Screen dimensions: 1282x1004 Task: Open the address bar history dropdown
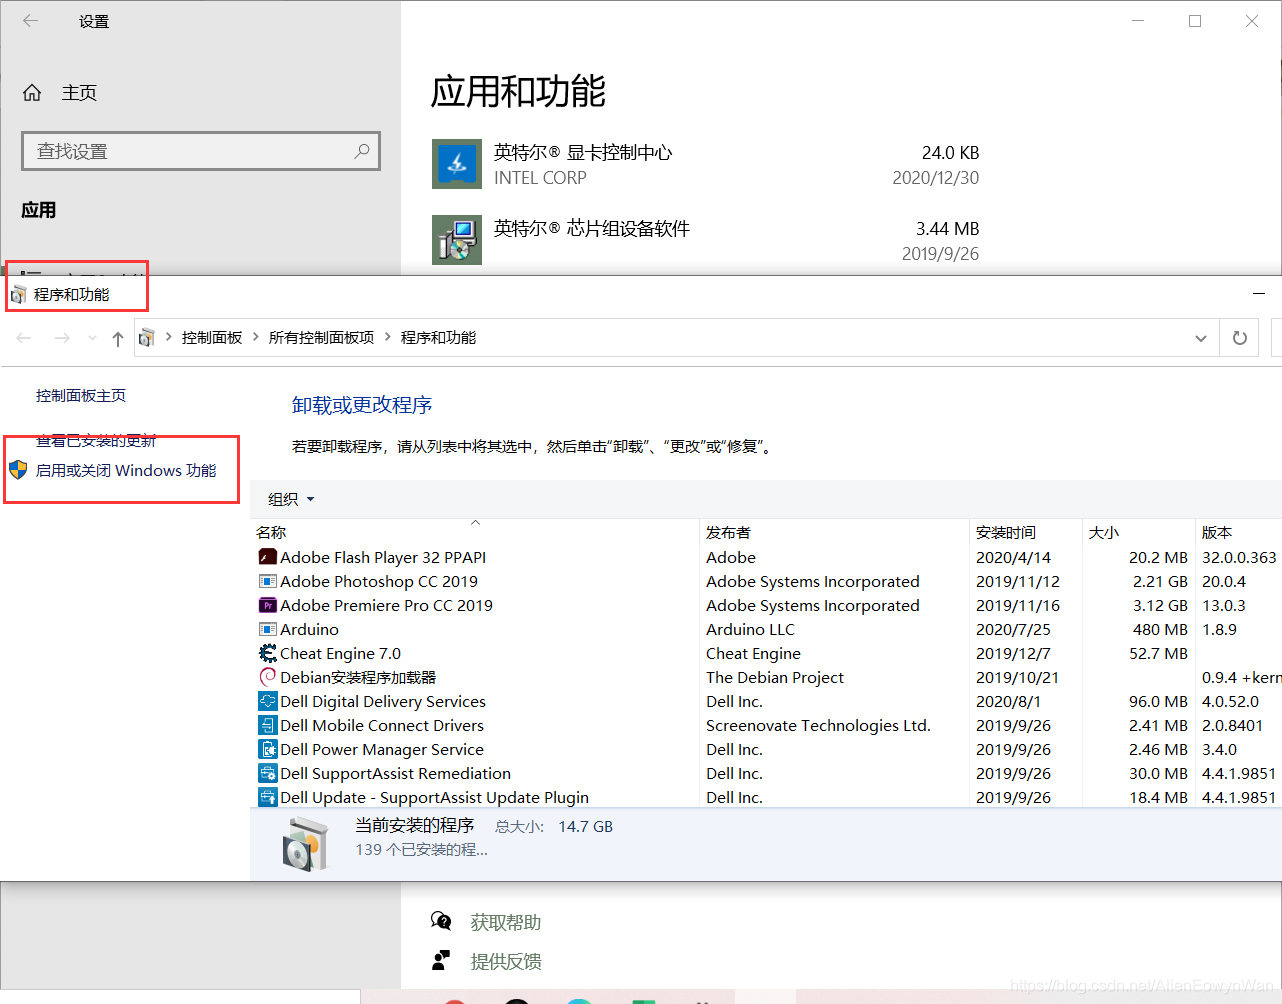[x=1200, y=337]
